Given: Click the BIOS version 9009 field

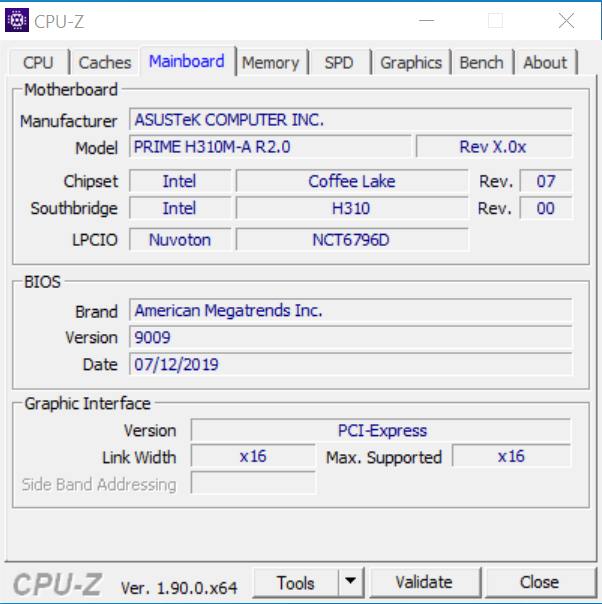Looking at the screenshot, I should pos(350,337).
